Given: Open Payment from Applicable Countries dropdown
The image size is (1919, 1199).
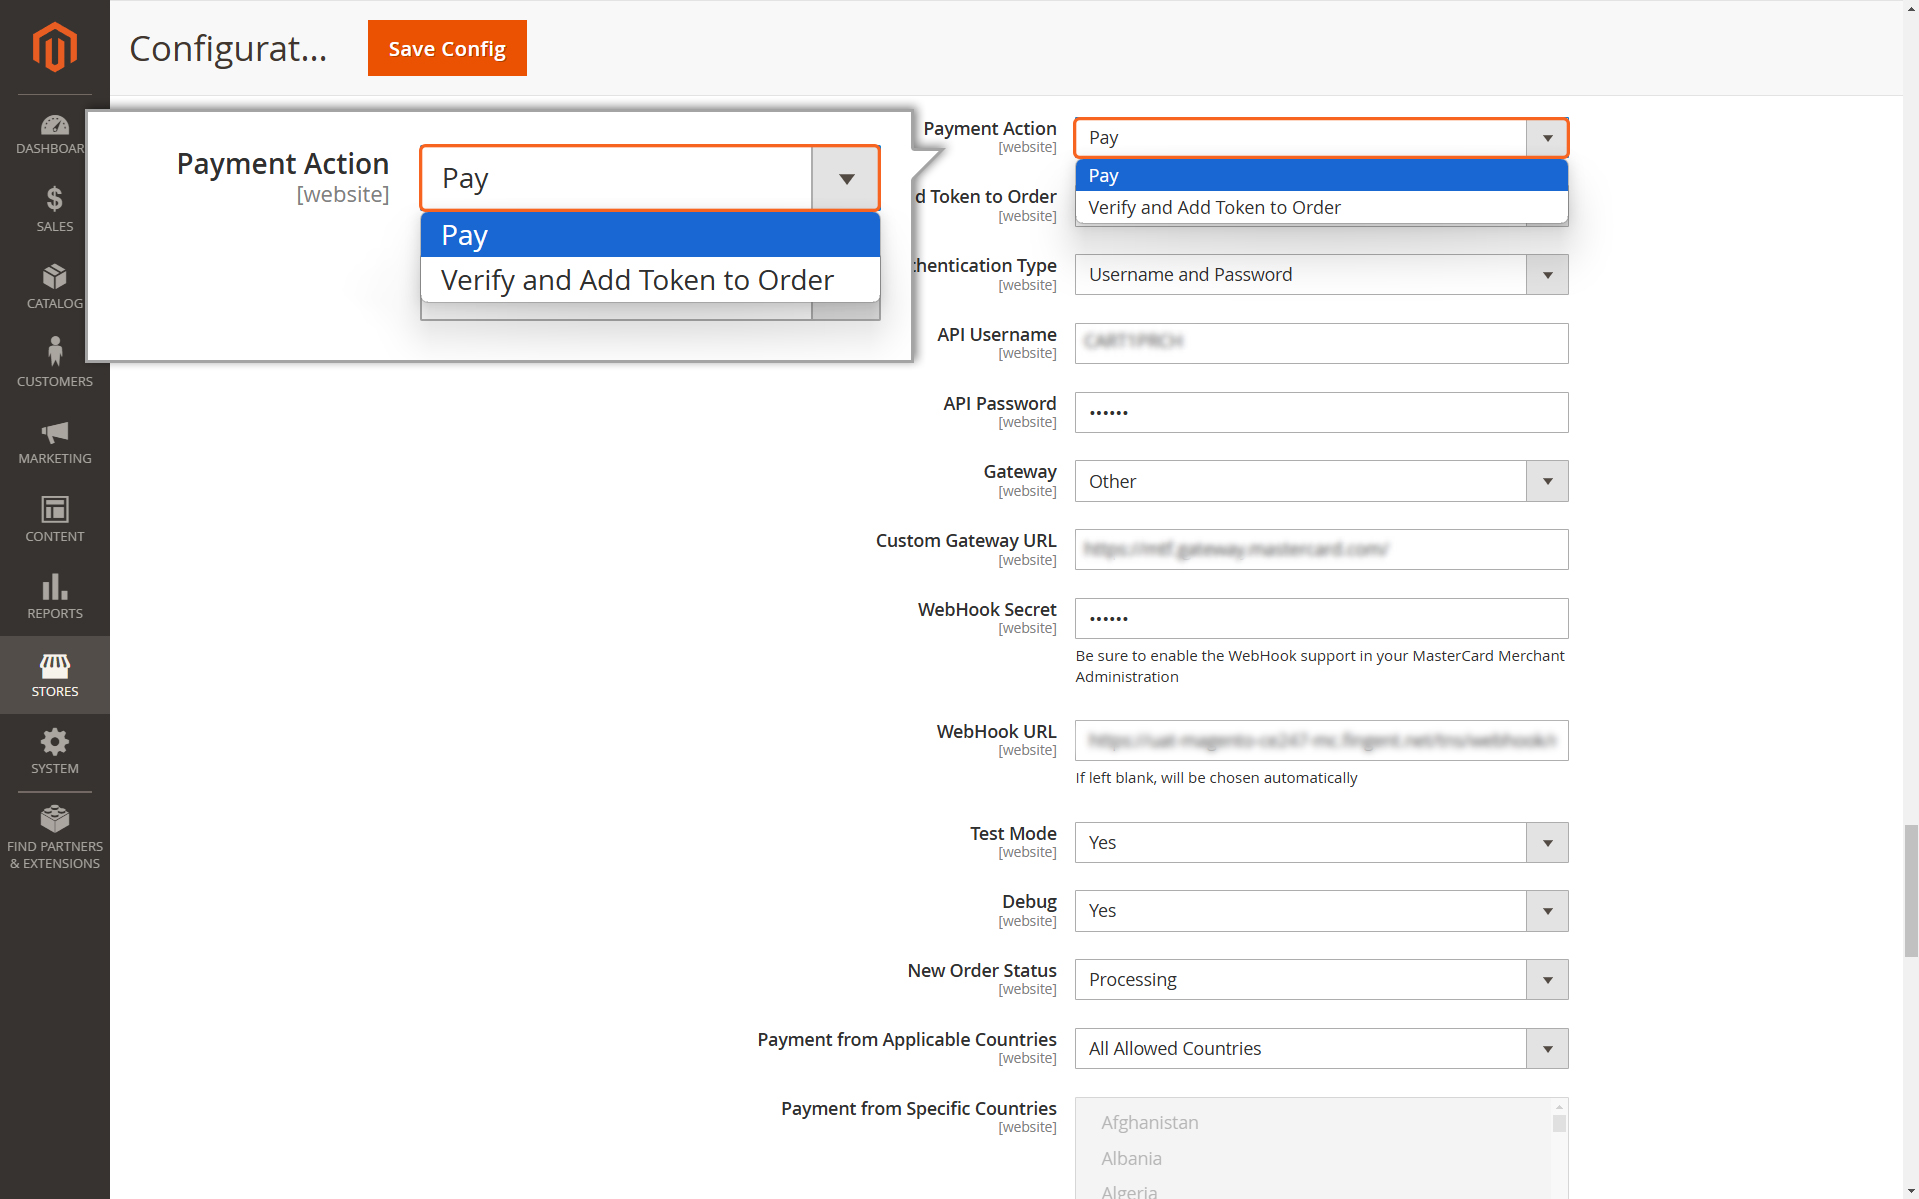Looking at the screenshot, I should (1321, 1049).
